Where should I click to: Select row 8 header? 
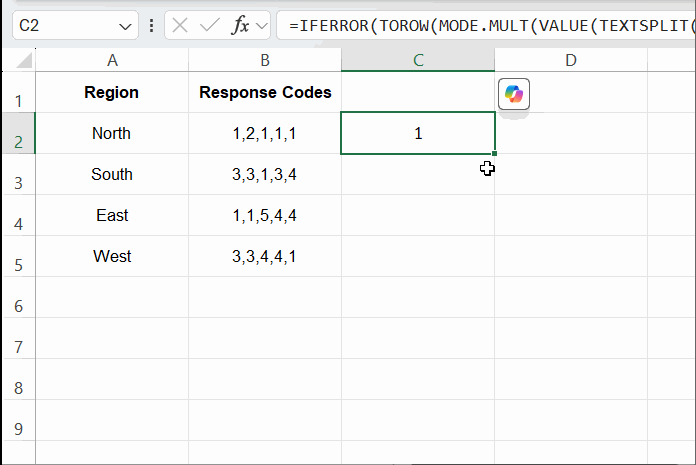tap(18, 379)
